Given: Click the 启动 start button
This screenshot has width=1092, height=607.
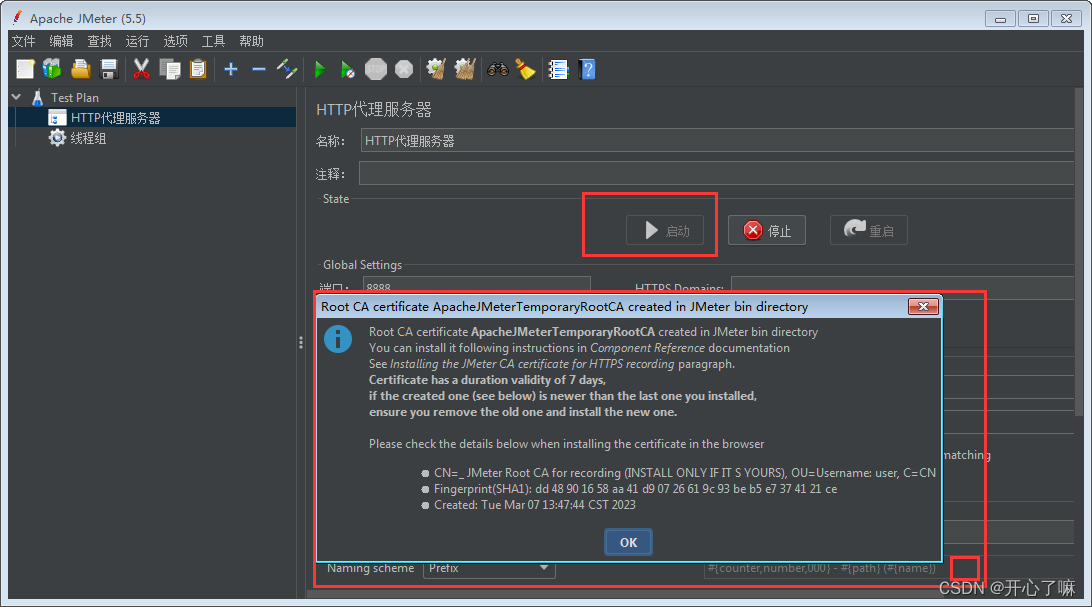Looking at the screenshot, I should click(664, 230).
